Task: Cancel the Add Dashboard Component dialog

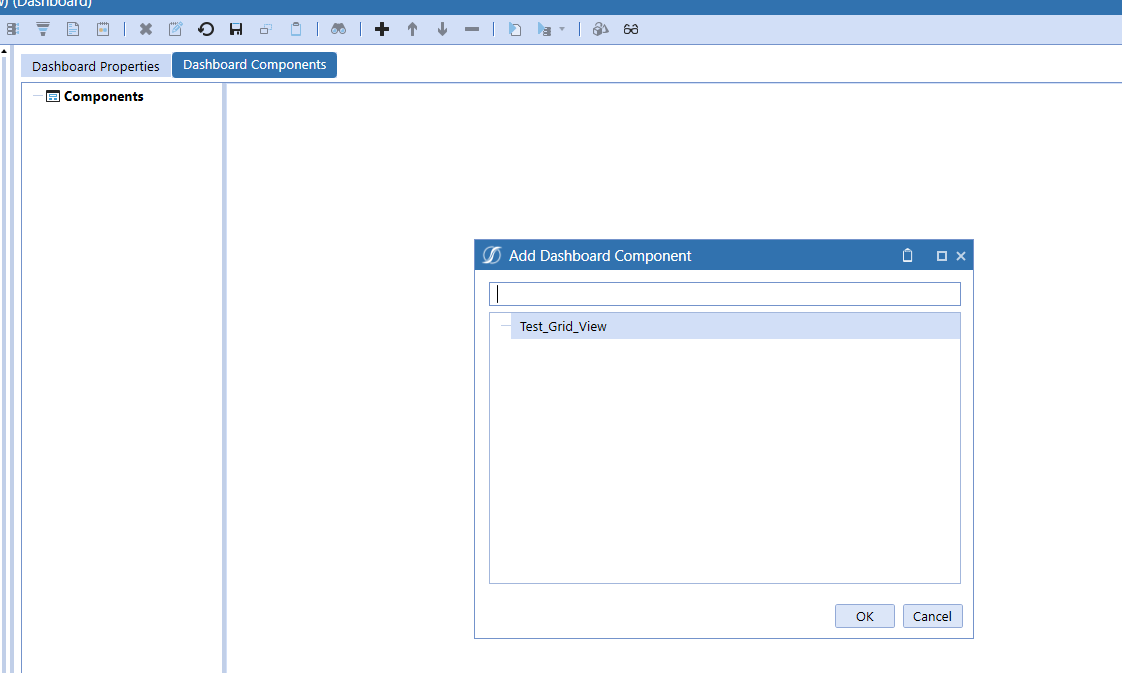Action: point(932,616)
